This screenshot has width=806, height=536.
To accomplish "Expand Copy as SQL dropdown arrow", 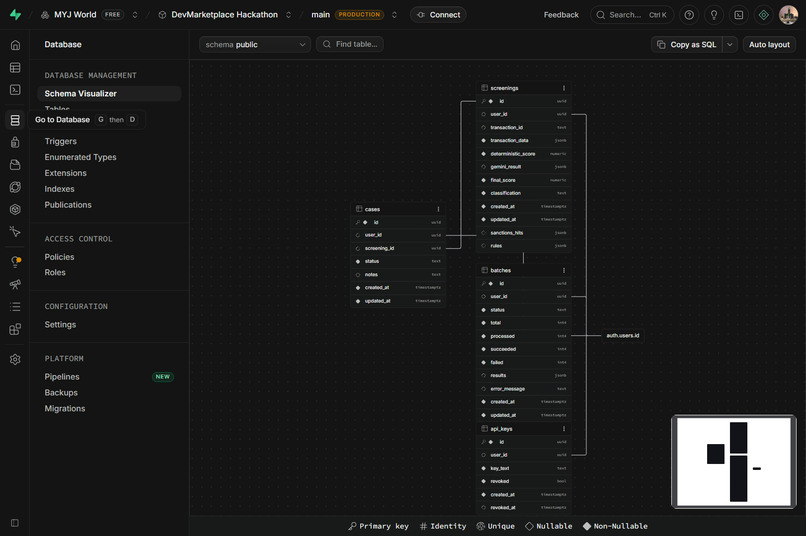I will click(729, 45).
